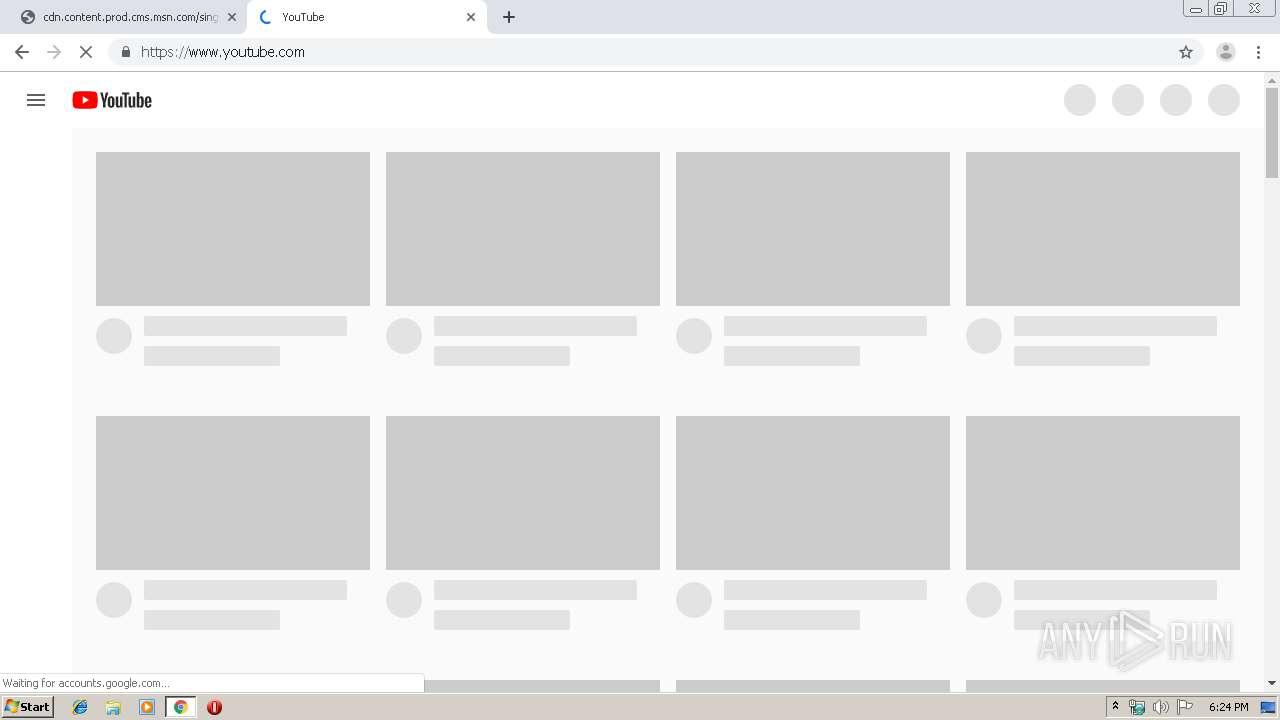This screenshot has height=720, width=1280.
Task: Open a new tab with the plus button
Action: tap(508, 17)
